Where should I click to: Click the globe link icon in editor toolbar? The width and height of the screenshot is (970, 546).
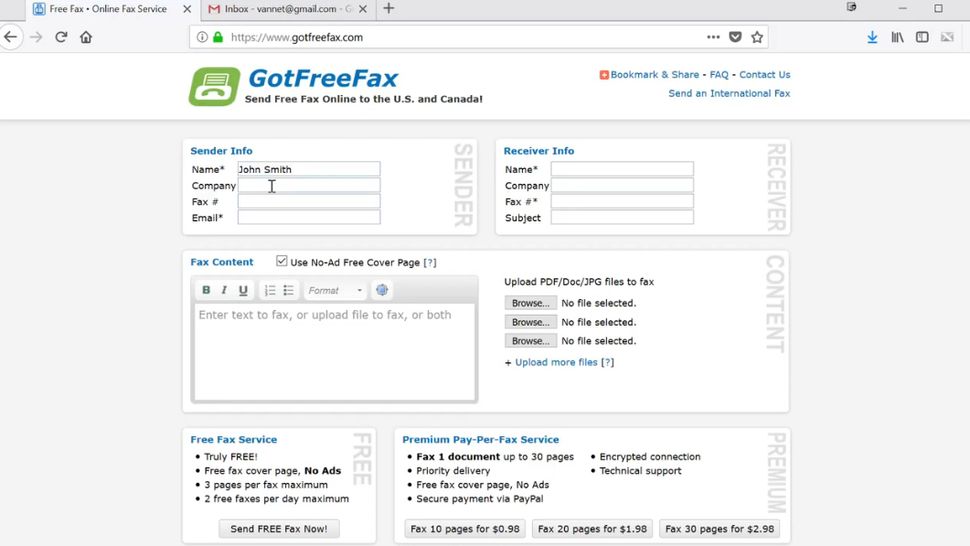point(382,290)
